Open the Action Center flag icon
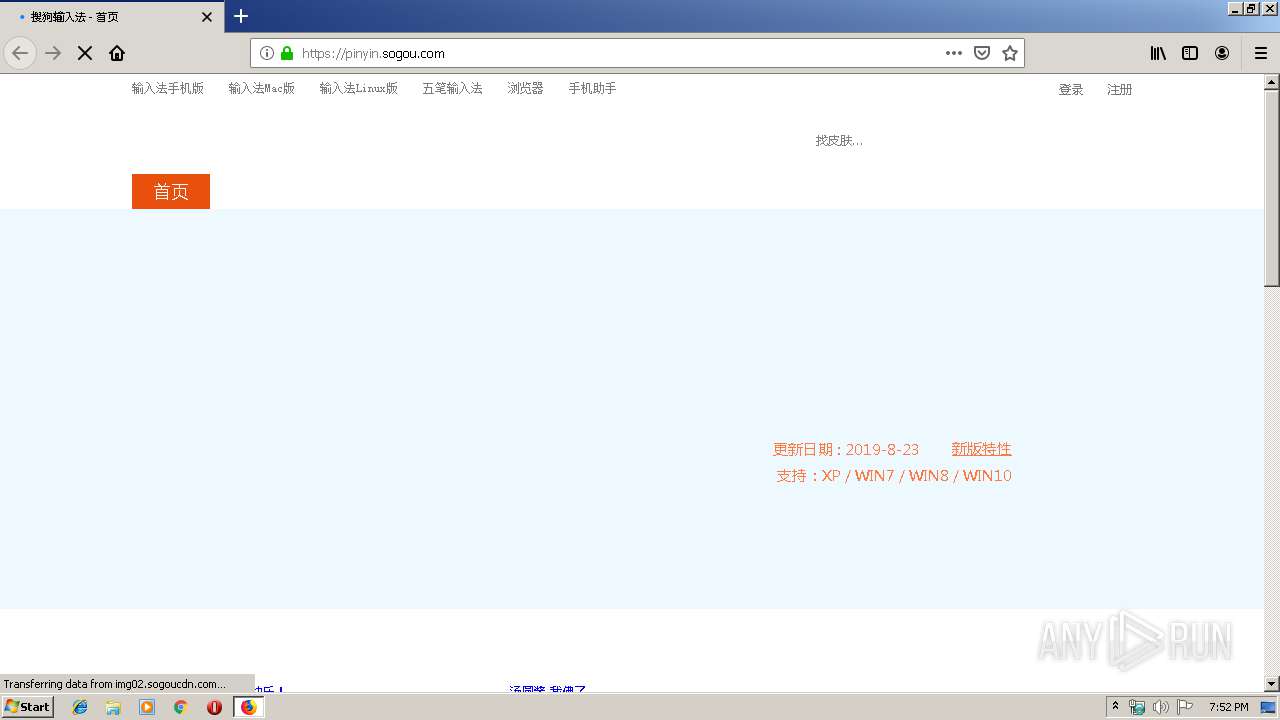Screen dimensions: 1280x720 coord(1185,707)
